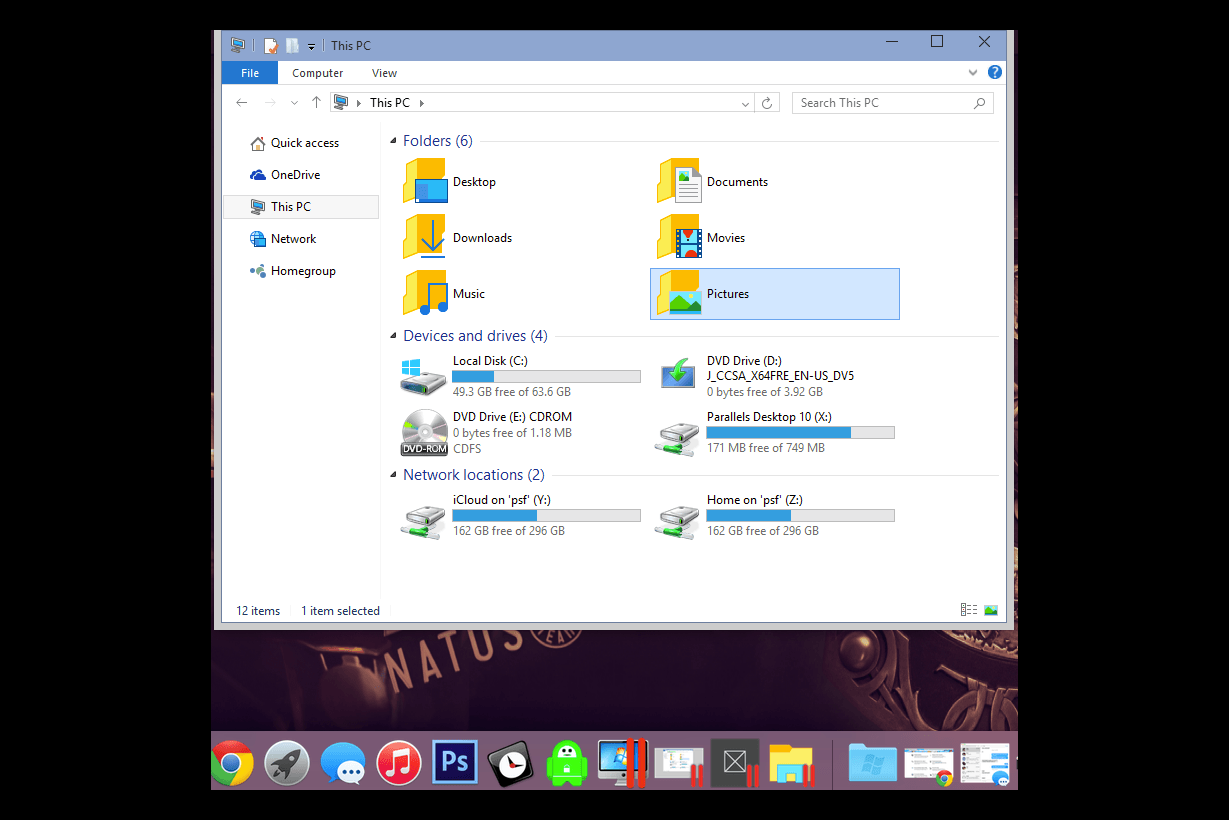
Task: Select iCloud on 'psf' (Y:) drive
Action: tap(520, 515)
